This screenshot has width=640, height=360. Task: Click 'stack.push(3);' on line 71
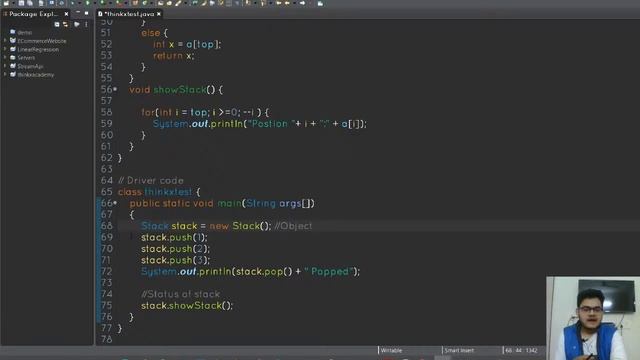click(x=176, y=260)
